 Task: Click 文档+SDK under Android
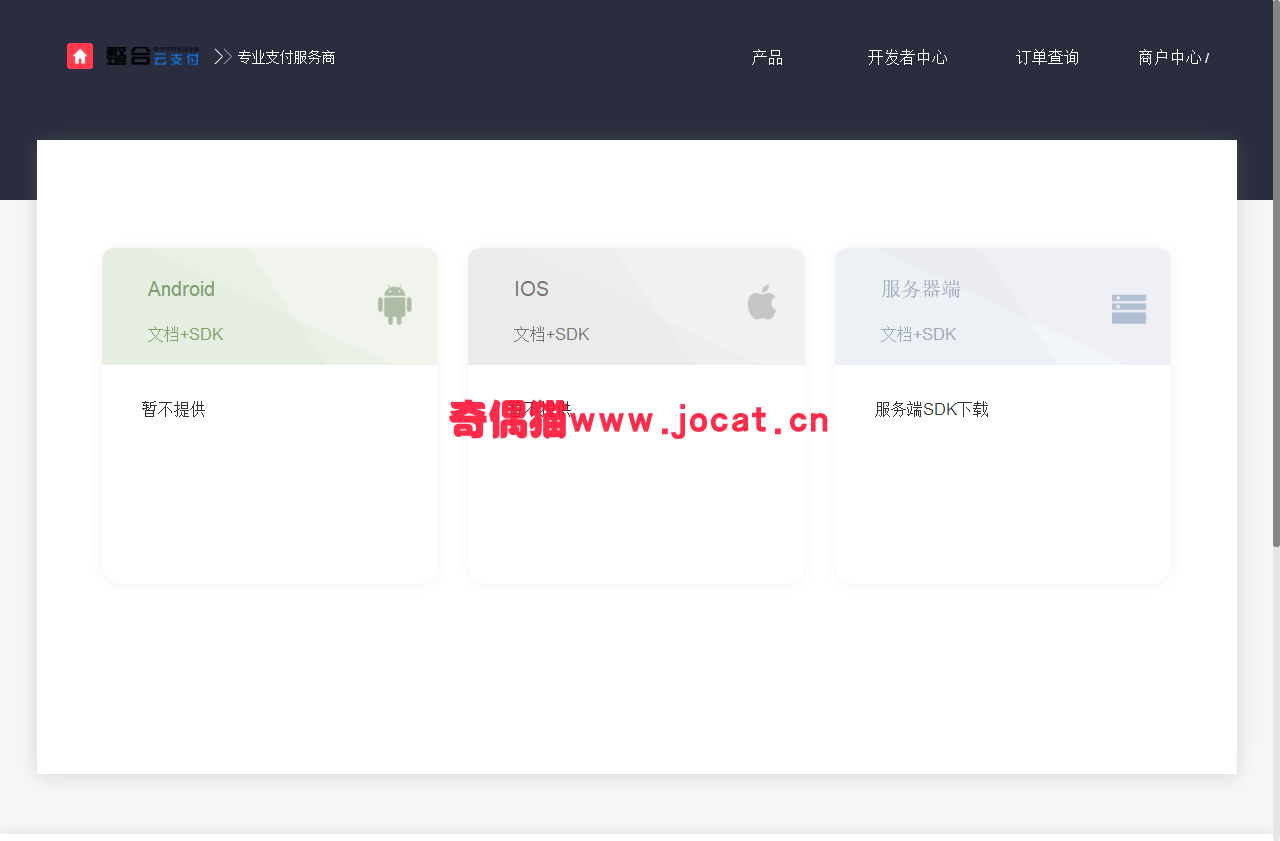point(185,334)
